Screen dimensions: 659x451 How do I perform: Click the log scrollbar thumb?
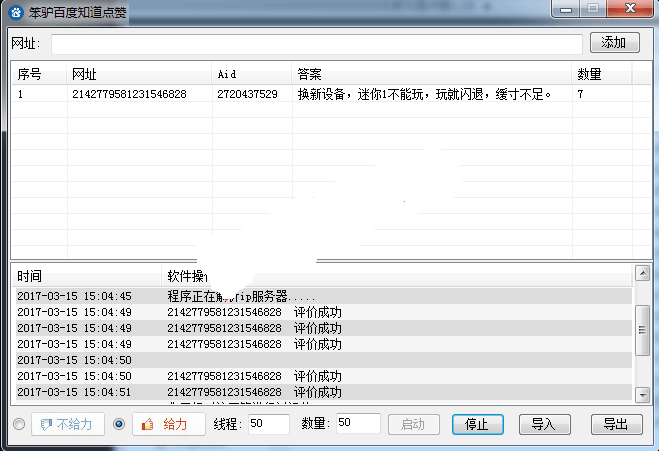[x=643, y=330]
